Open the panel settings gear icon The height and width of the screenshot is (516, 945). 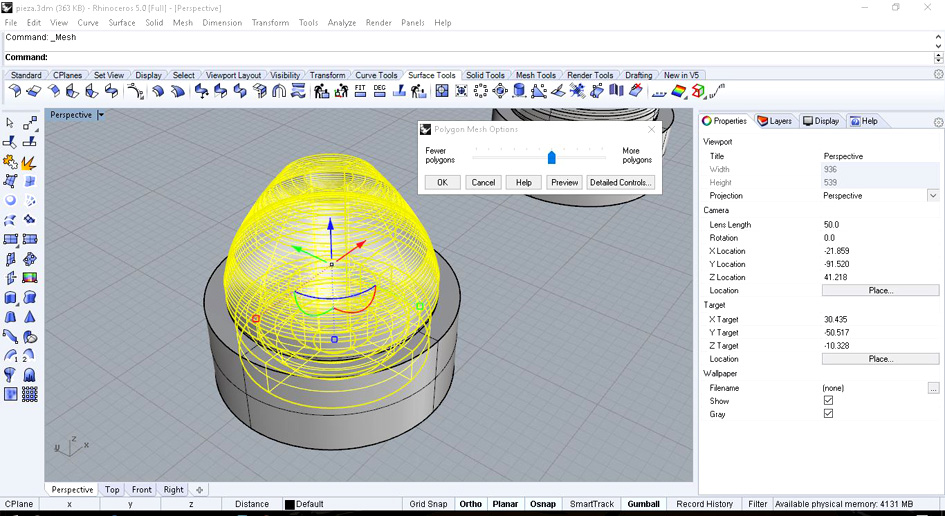(x=938, y=122)
